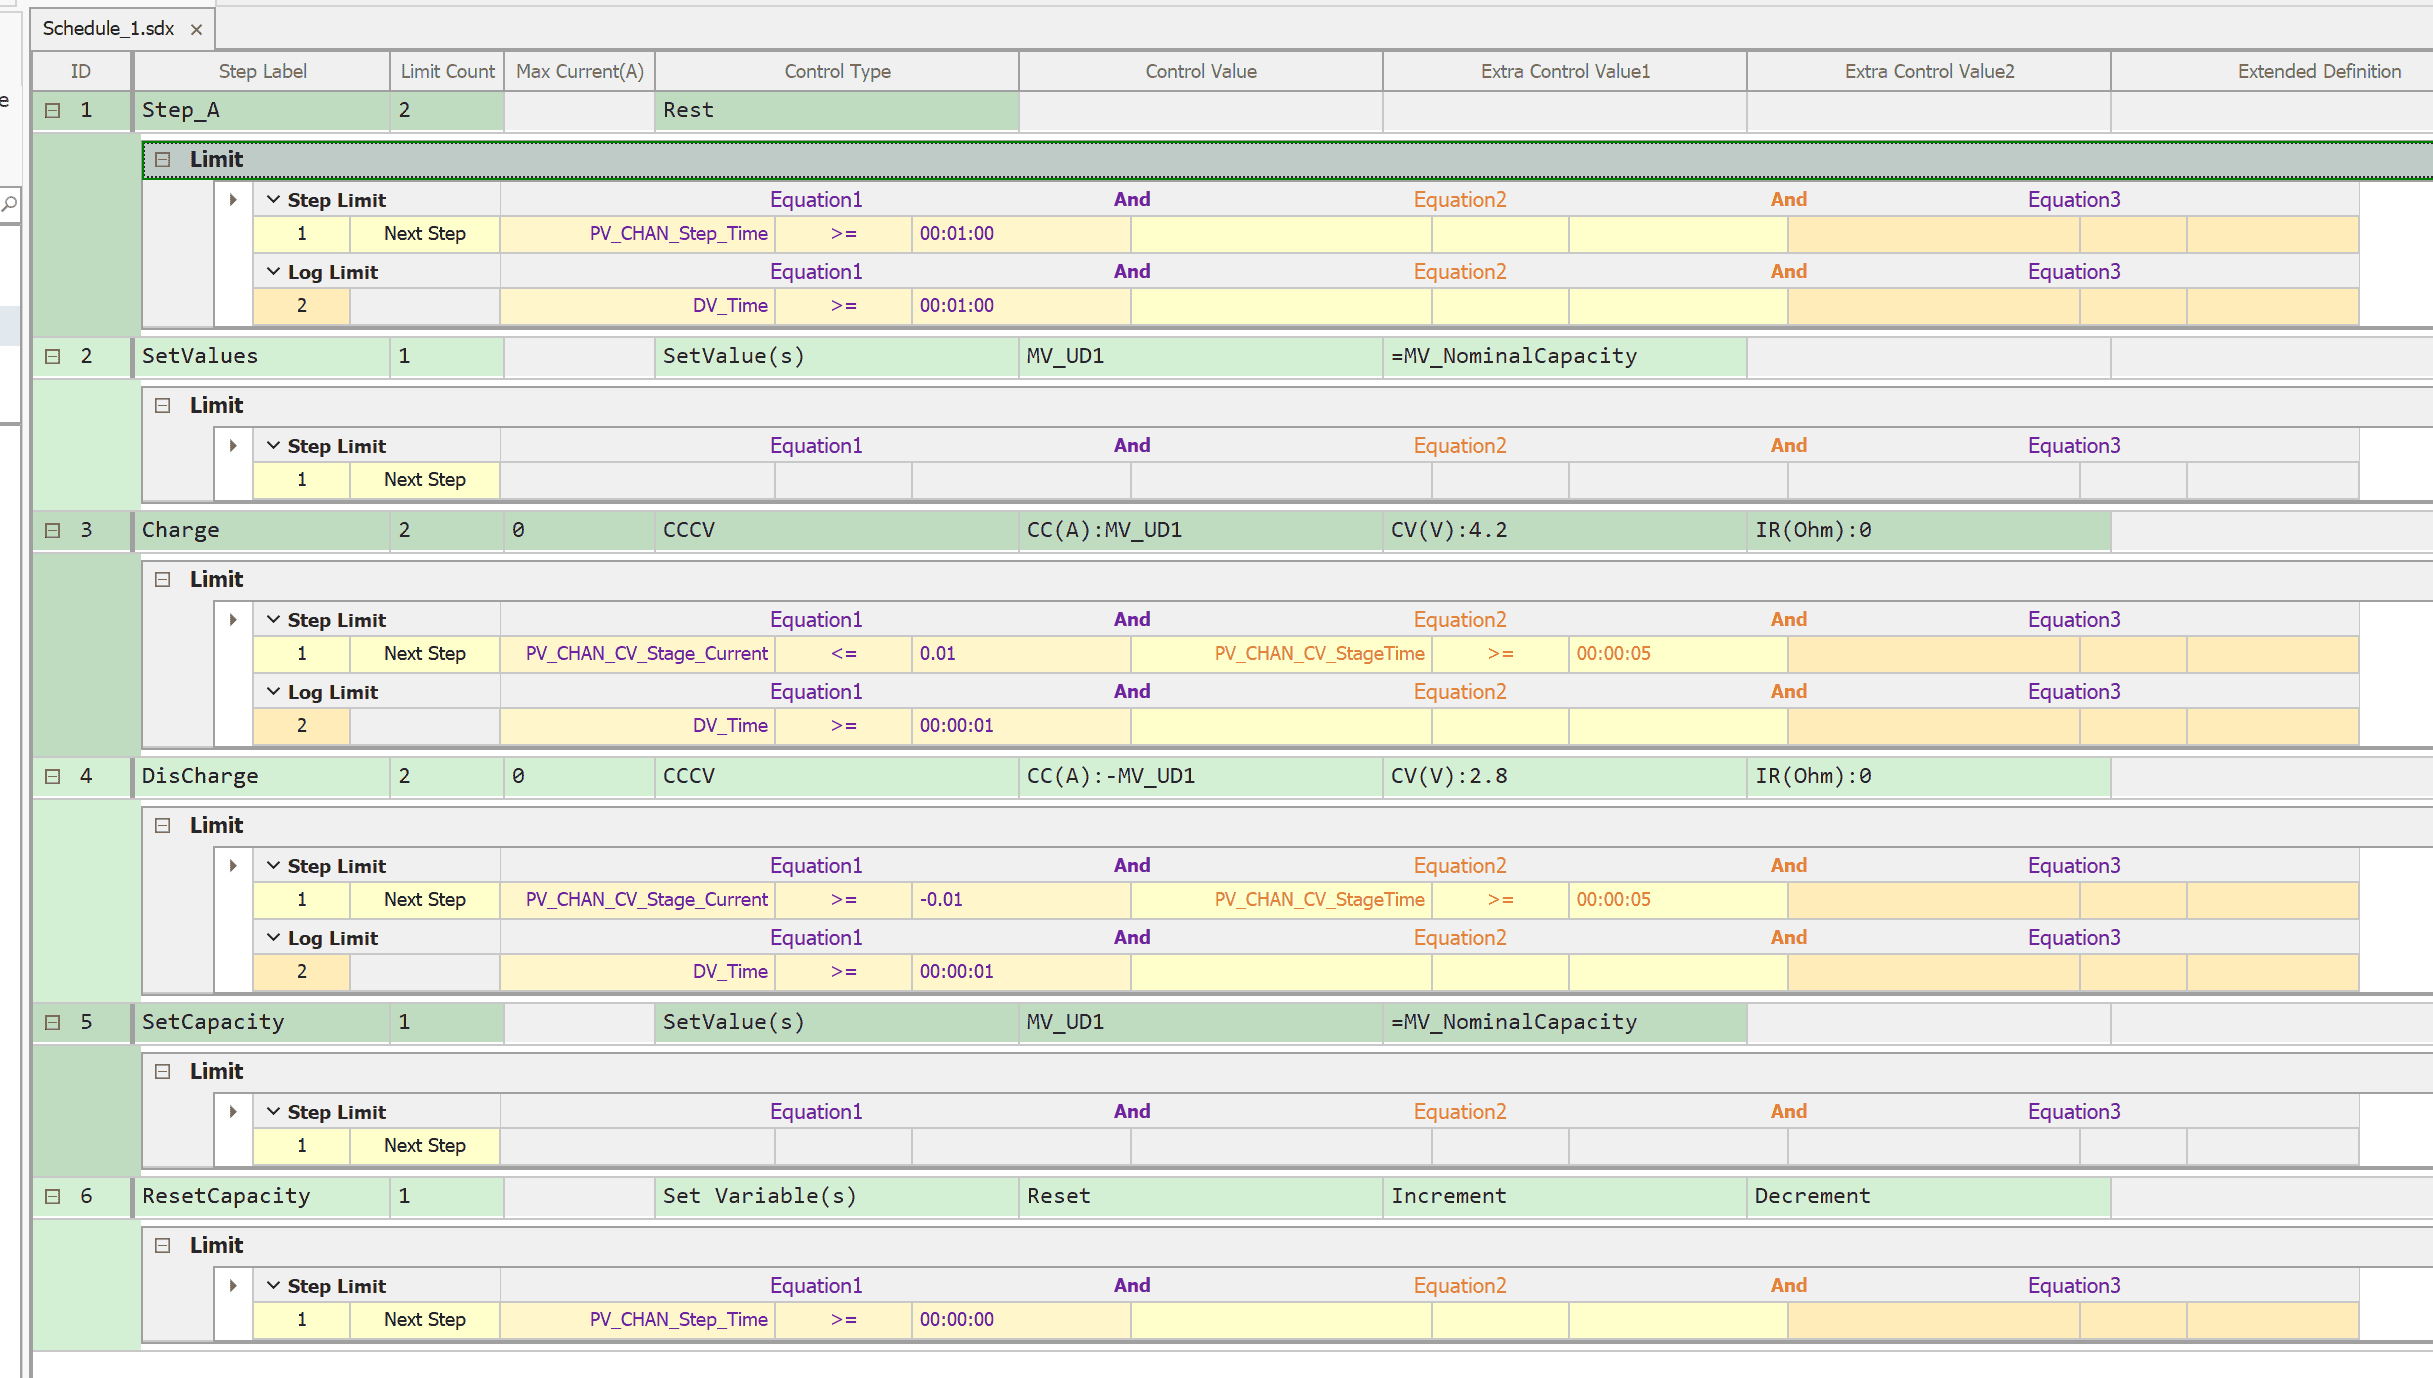Collapse step 1 Step_A row
Screen dimensions: 2433x1378
pyautogui.click(x=53, y=111)
